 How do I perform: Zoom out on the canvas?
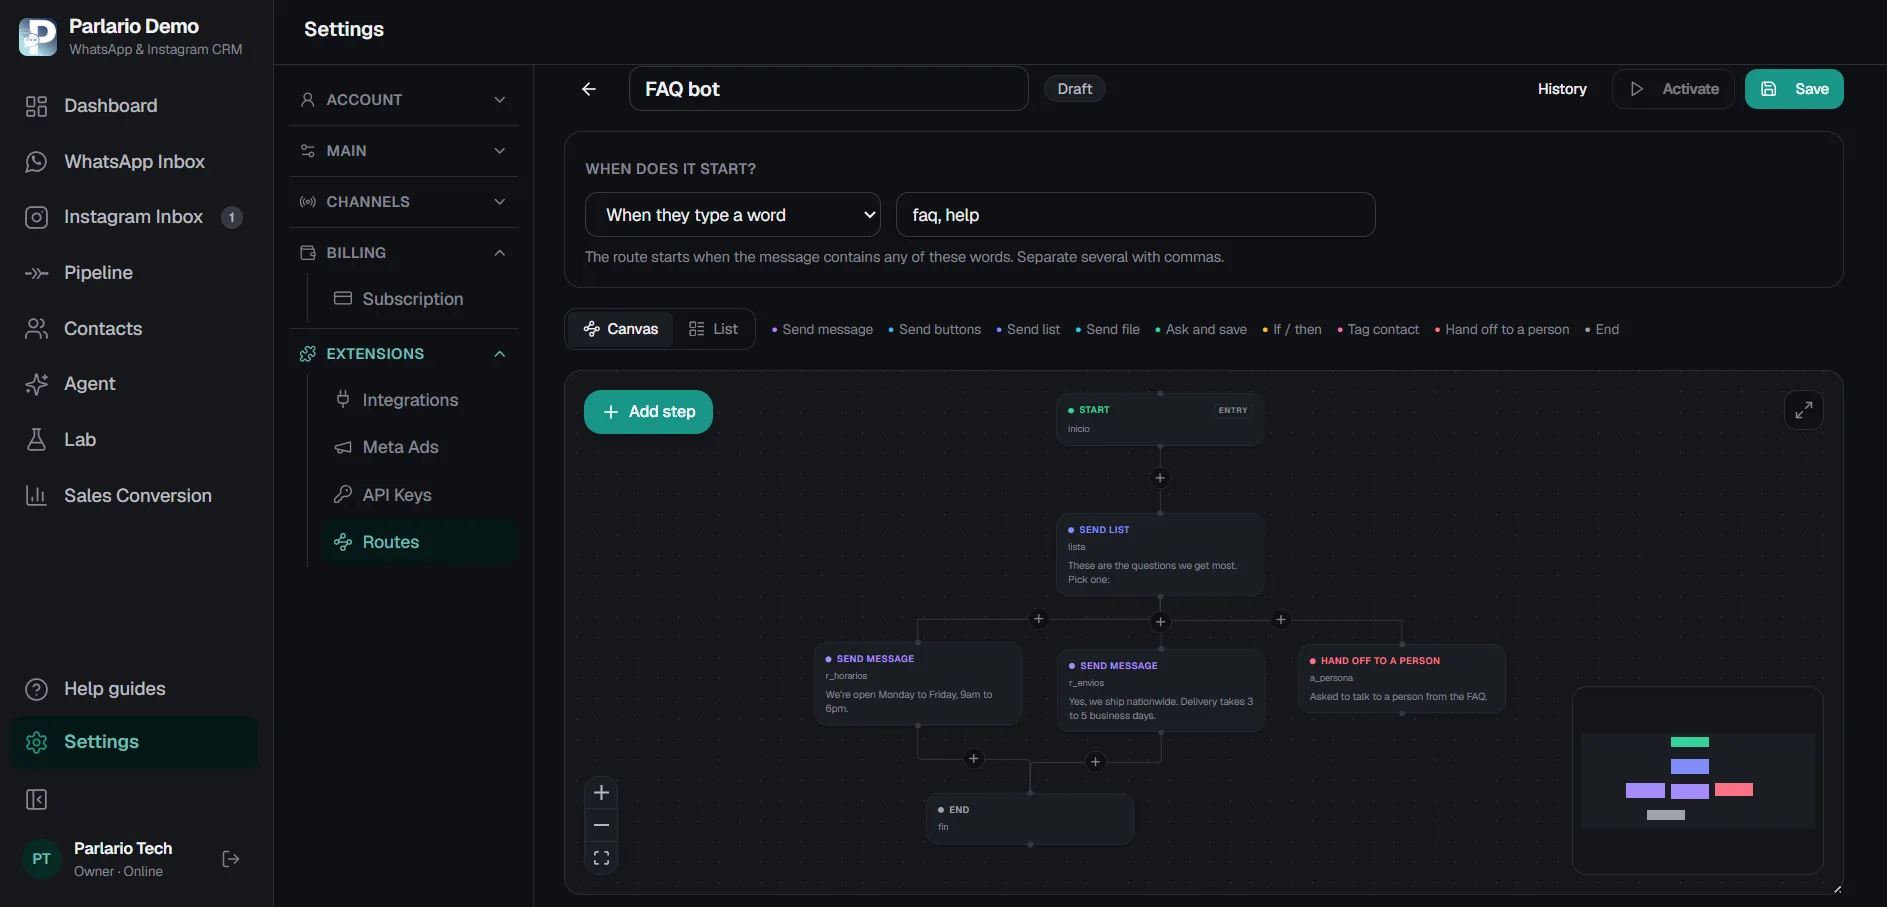(601, 825)
